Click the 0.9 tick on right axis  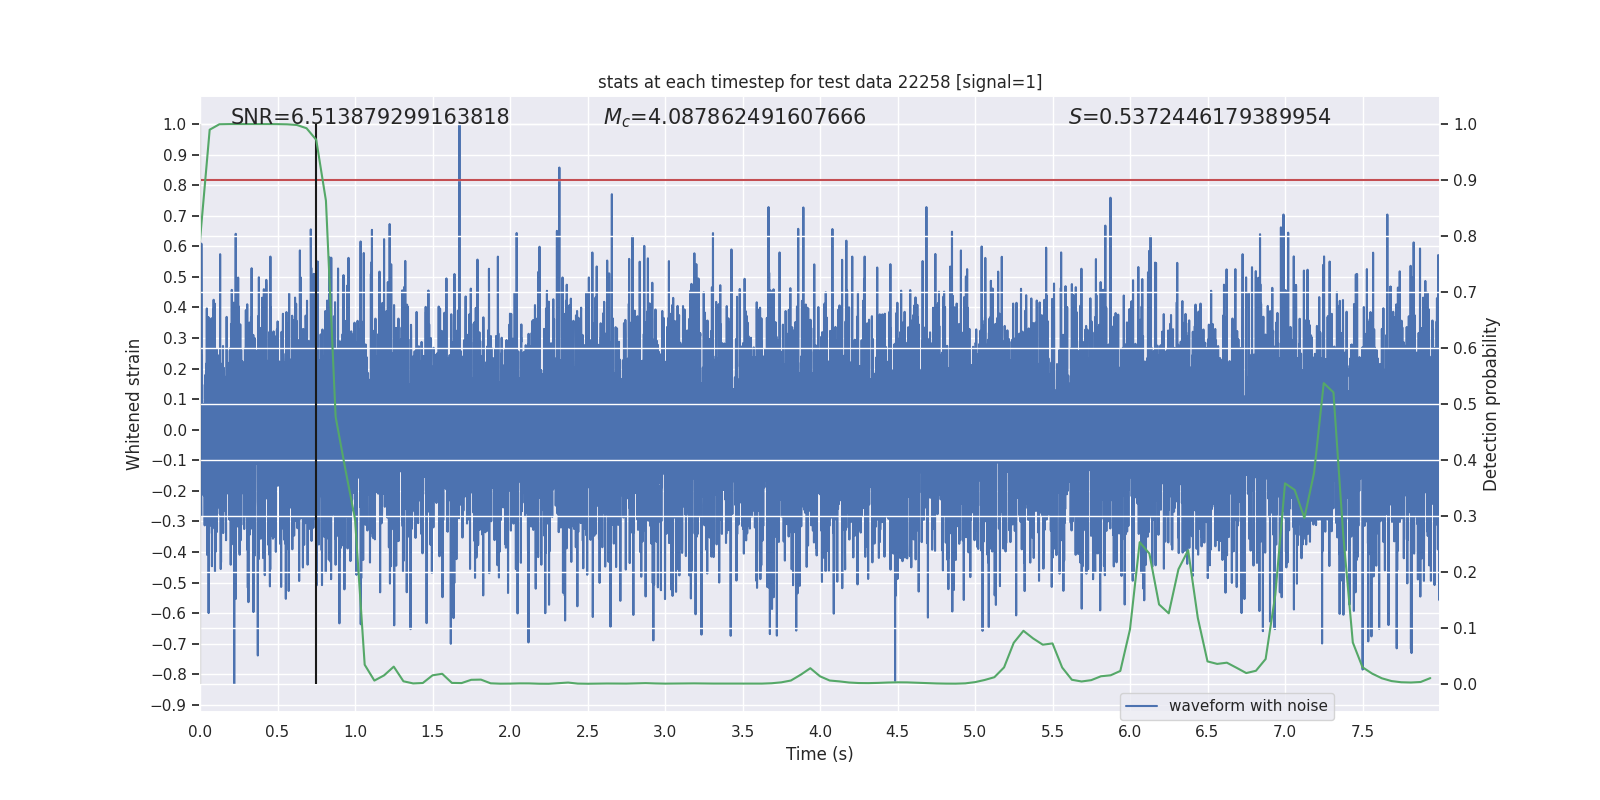click(x=1465, y=180)
